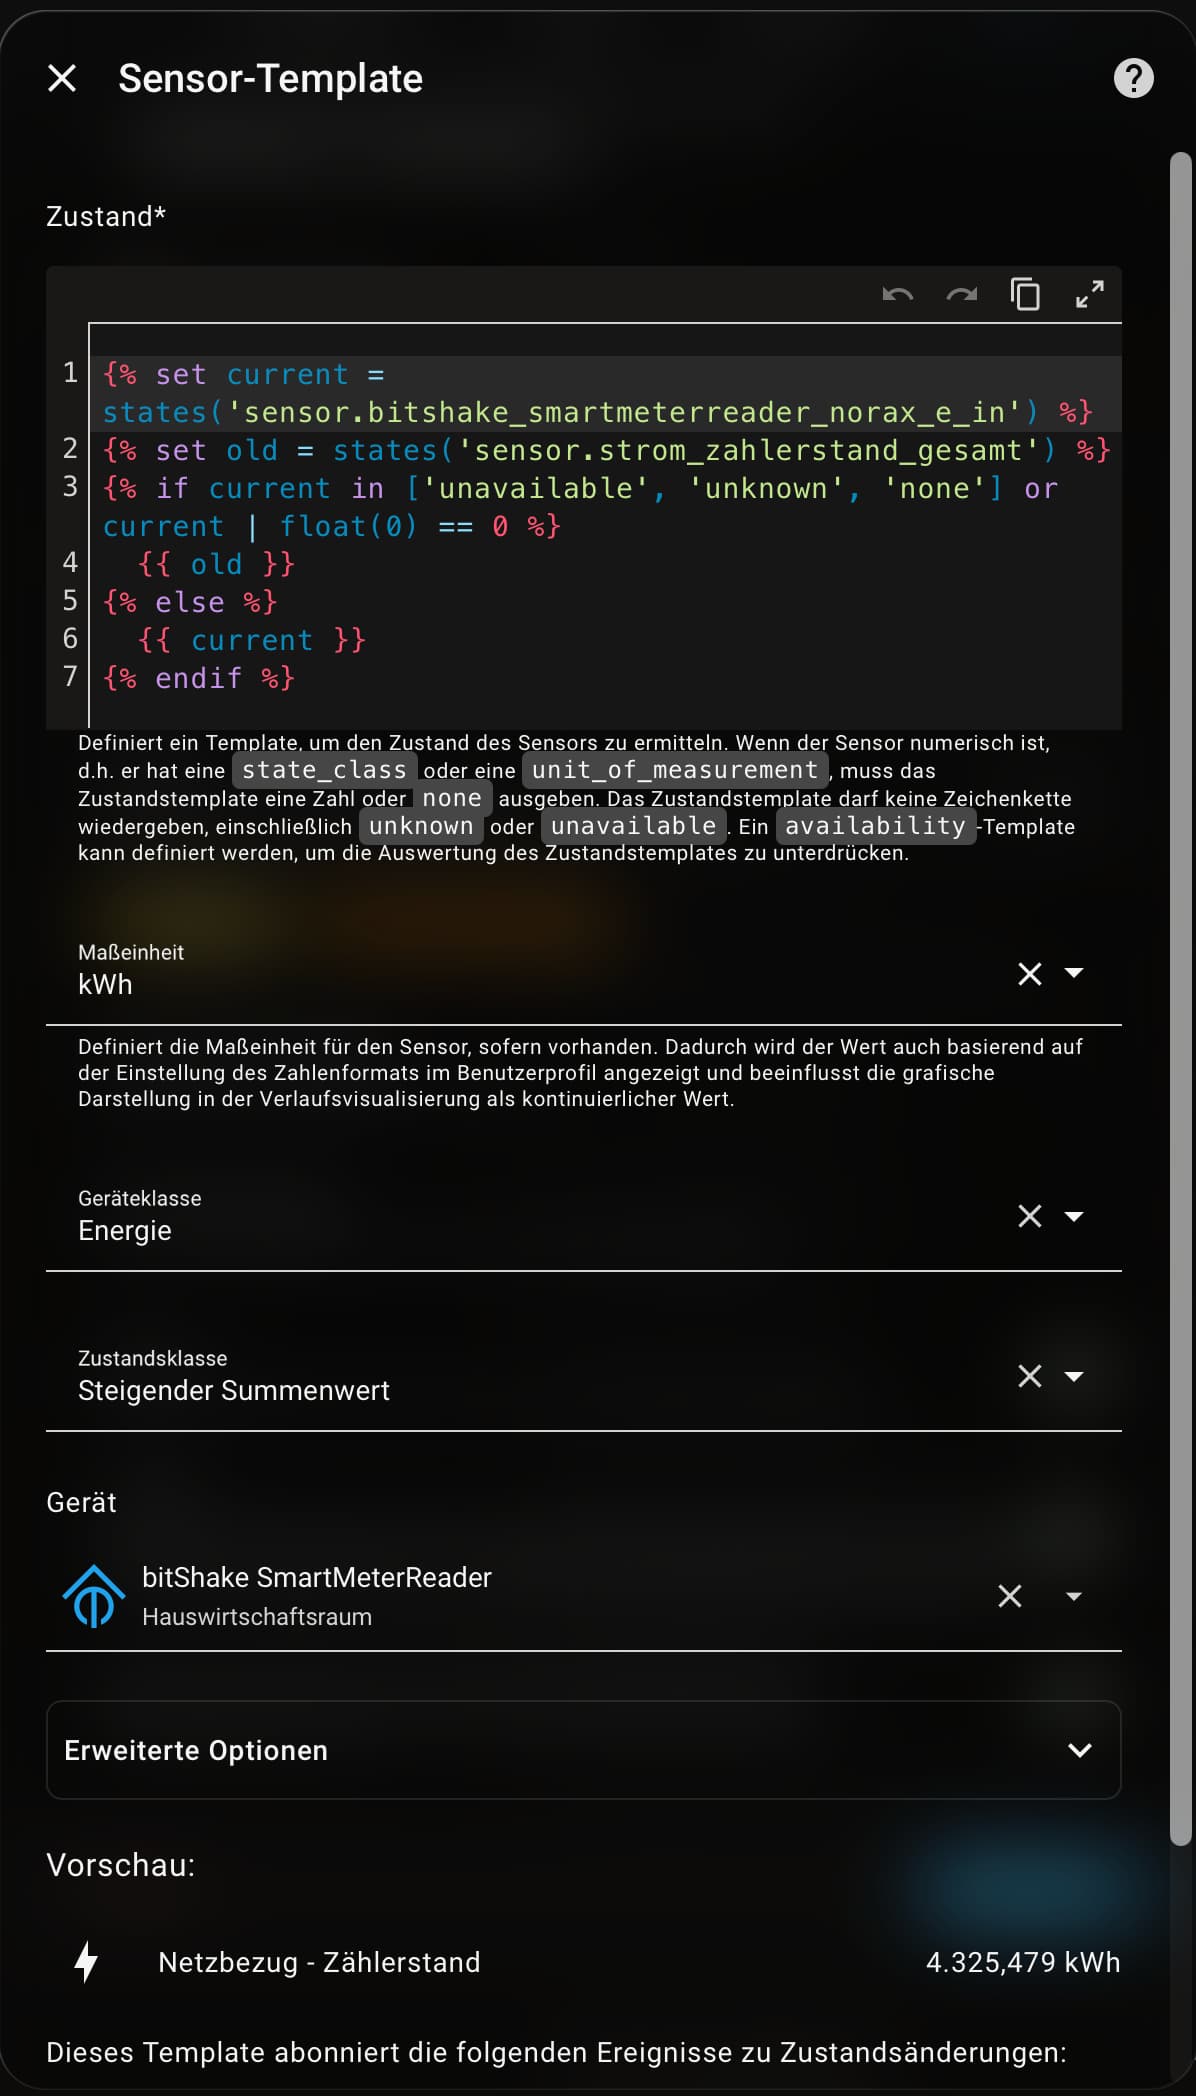Click the unknown code tag in description
This screenshot has width=1196, height=2096.
421,826
